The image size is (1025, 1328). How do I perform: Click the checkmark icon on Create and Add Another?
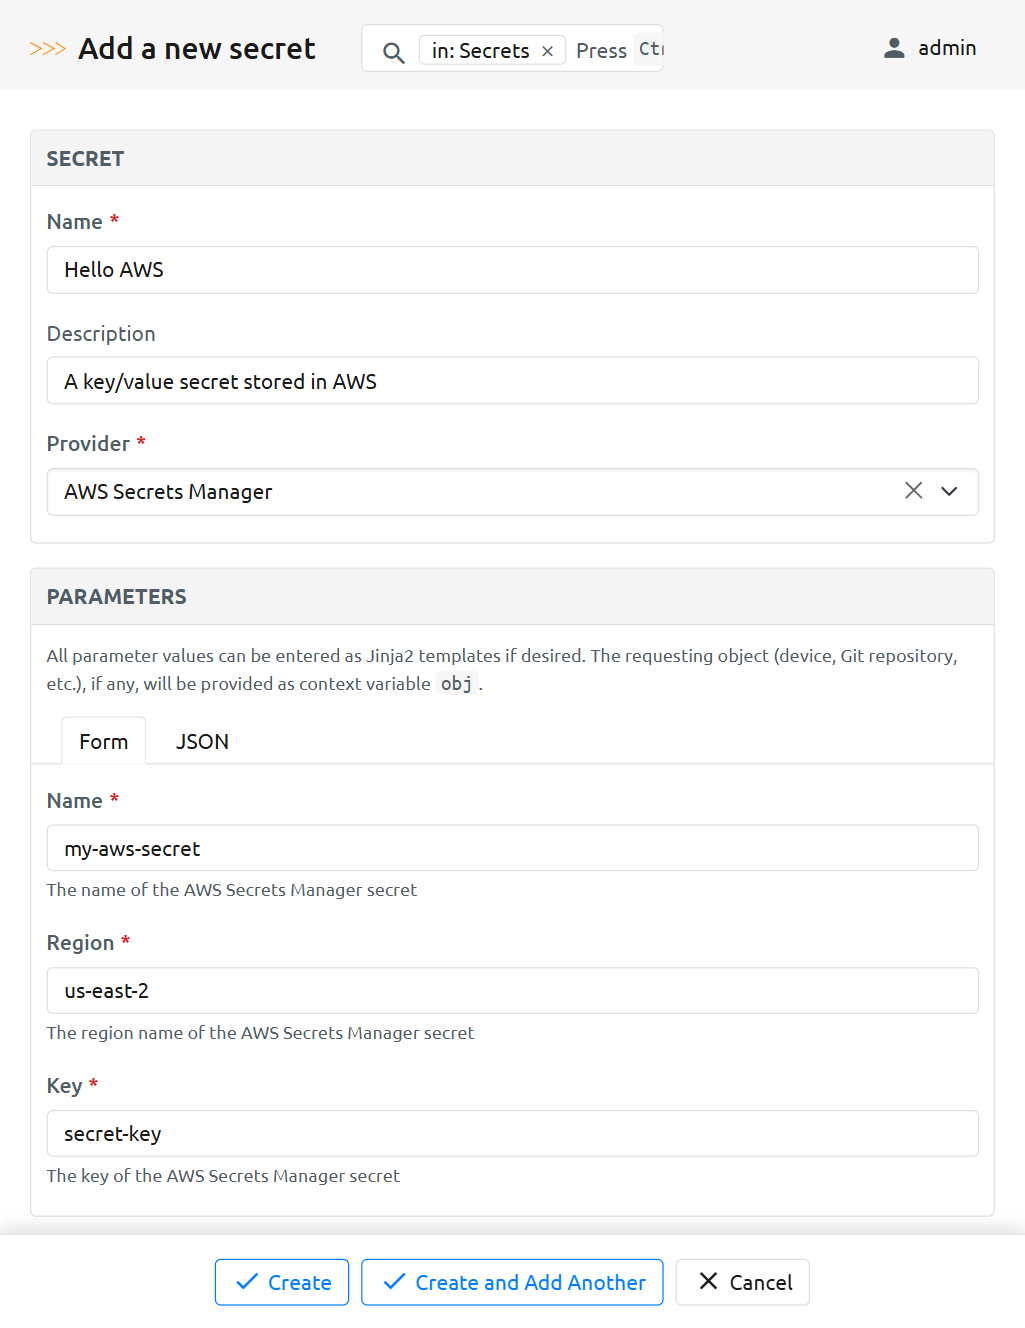392,1282
